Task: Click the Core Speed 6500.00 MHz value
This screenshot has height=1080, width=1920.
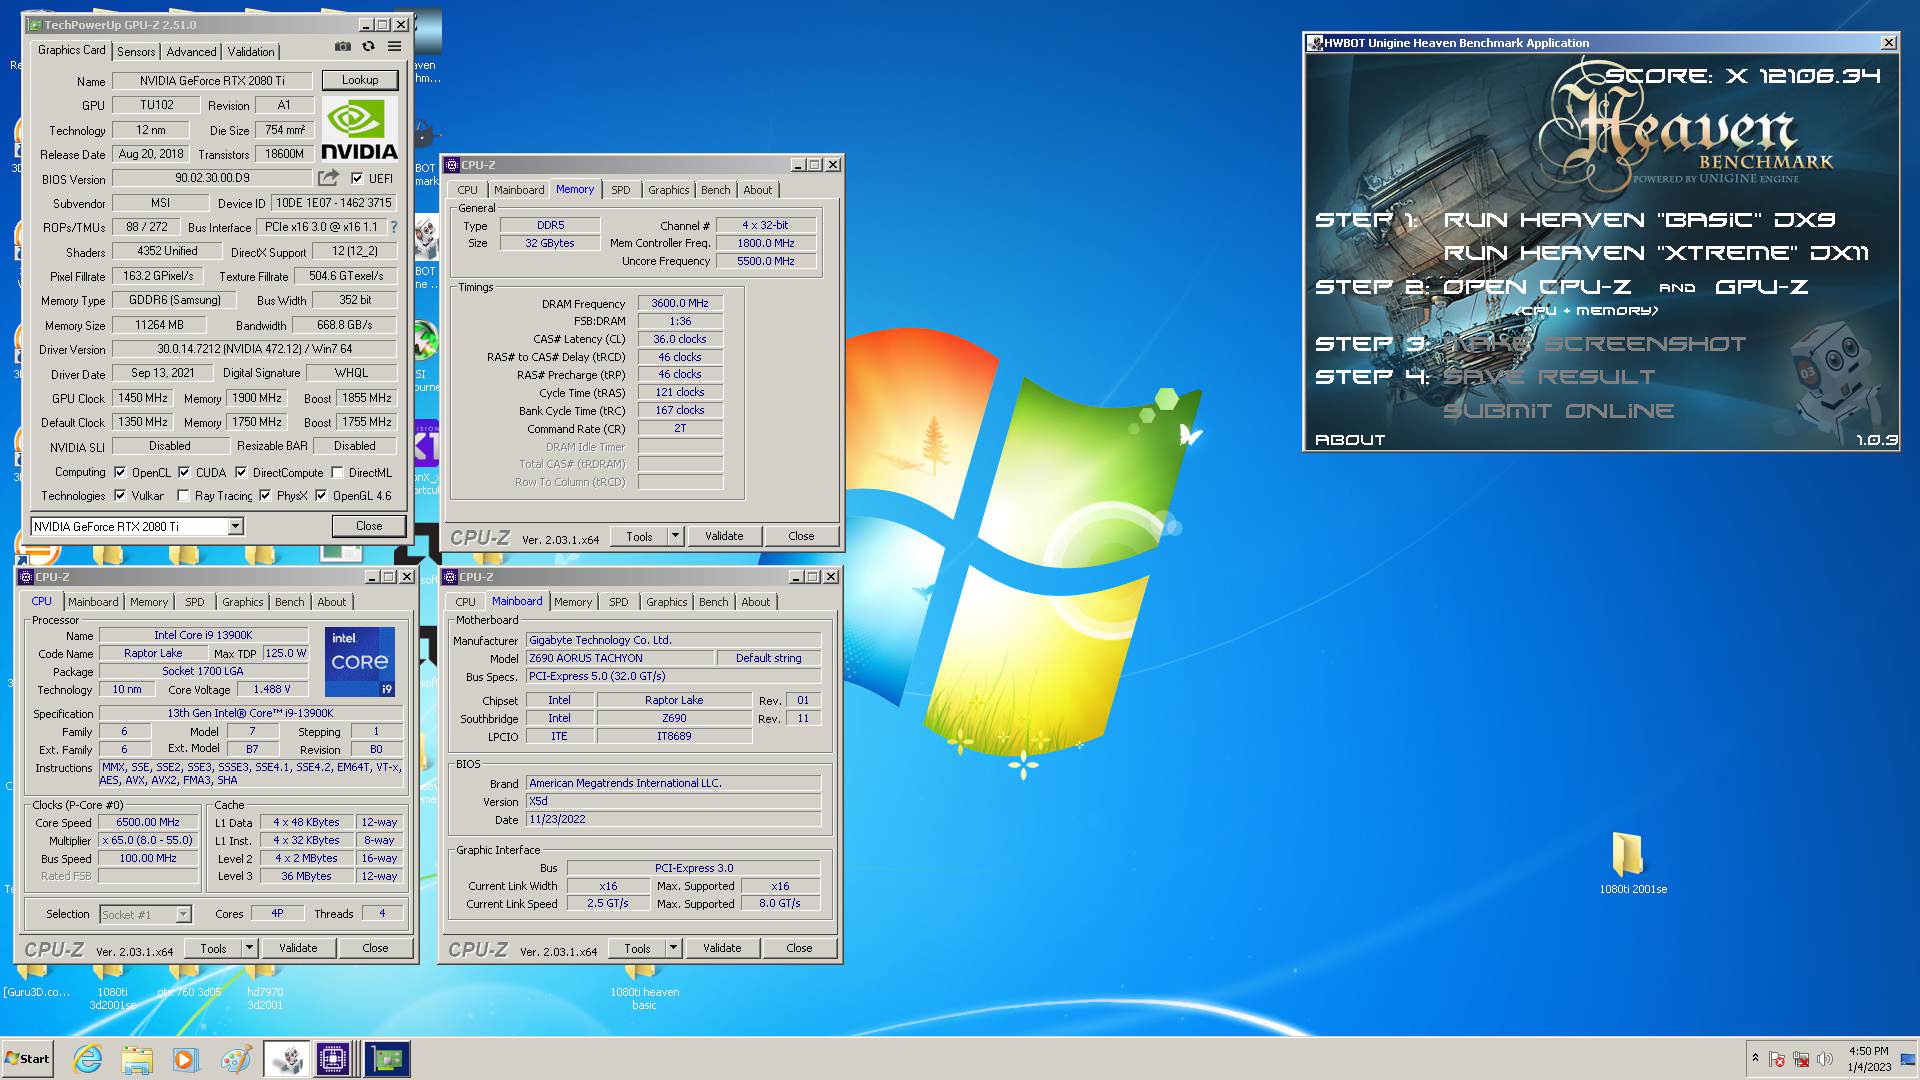Action: coord(147,822)
